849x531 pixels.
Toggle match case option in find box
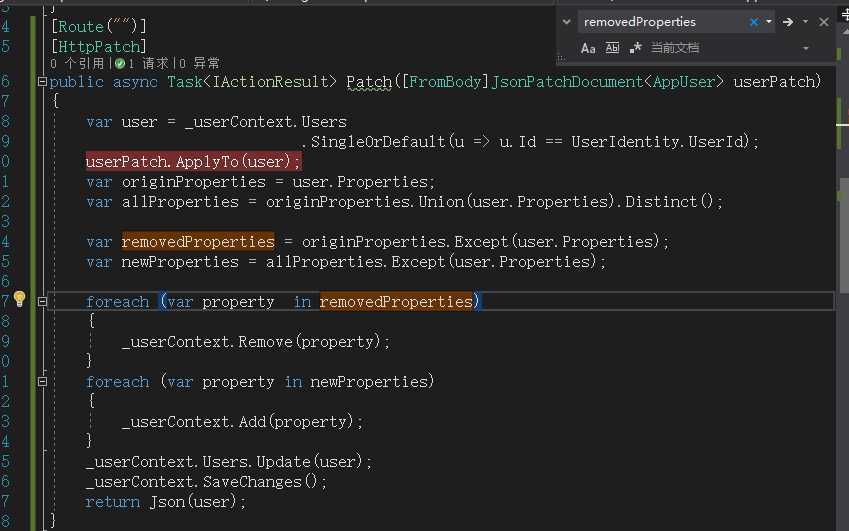(x=588, y=48)
